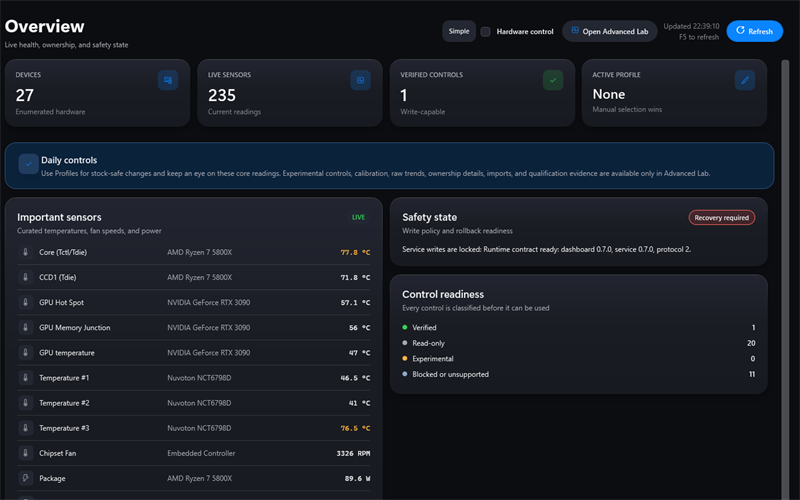This screenshot has width=800, height=500.
Task: Click the 3326 RPM Chipset Fan value
Action: (x=354, y=453)
